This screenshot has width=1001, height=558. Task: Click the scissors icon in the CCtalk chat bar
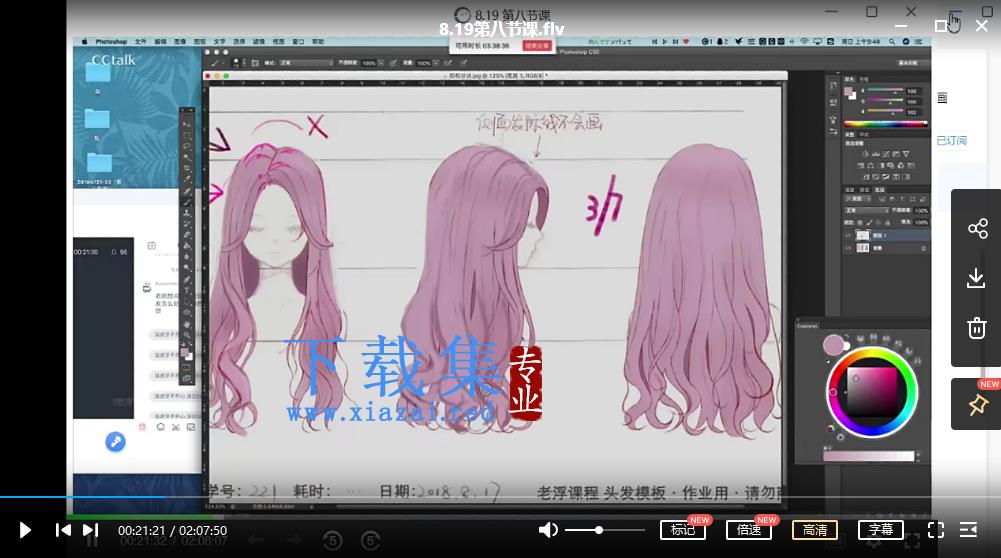[x=176, y=427]
